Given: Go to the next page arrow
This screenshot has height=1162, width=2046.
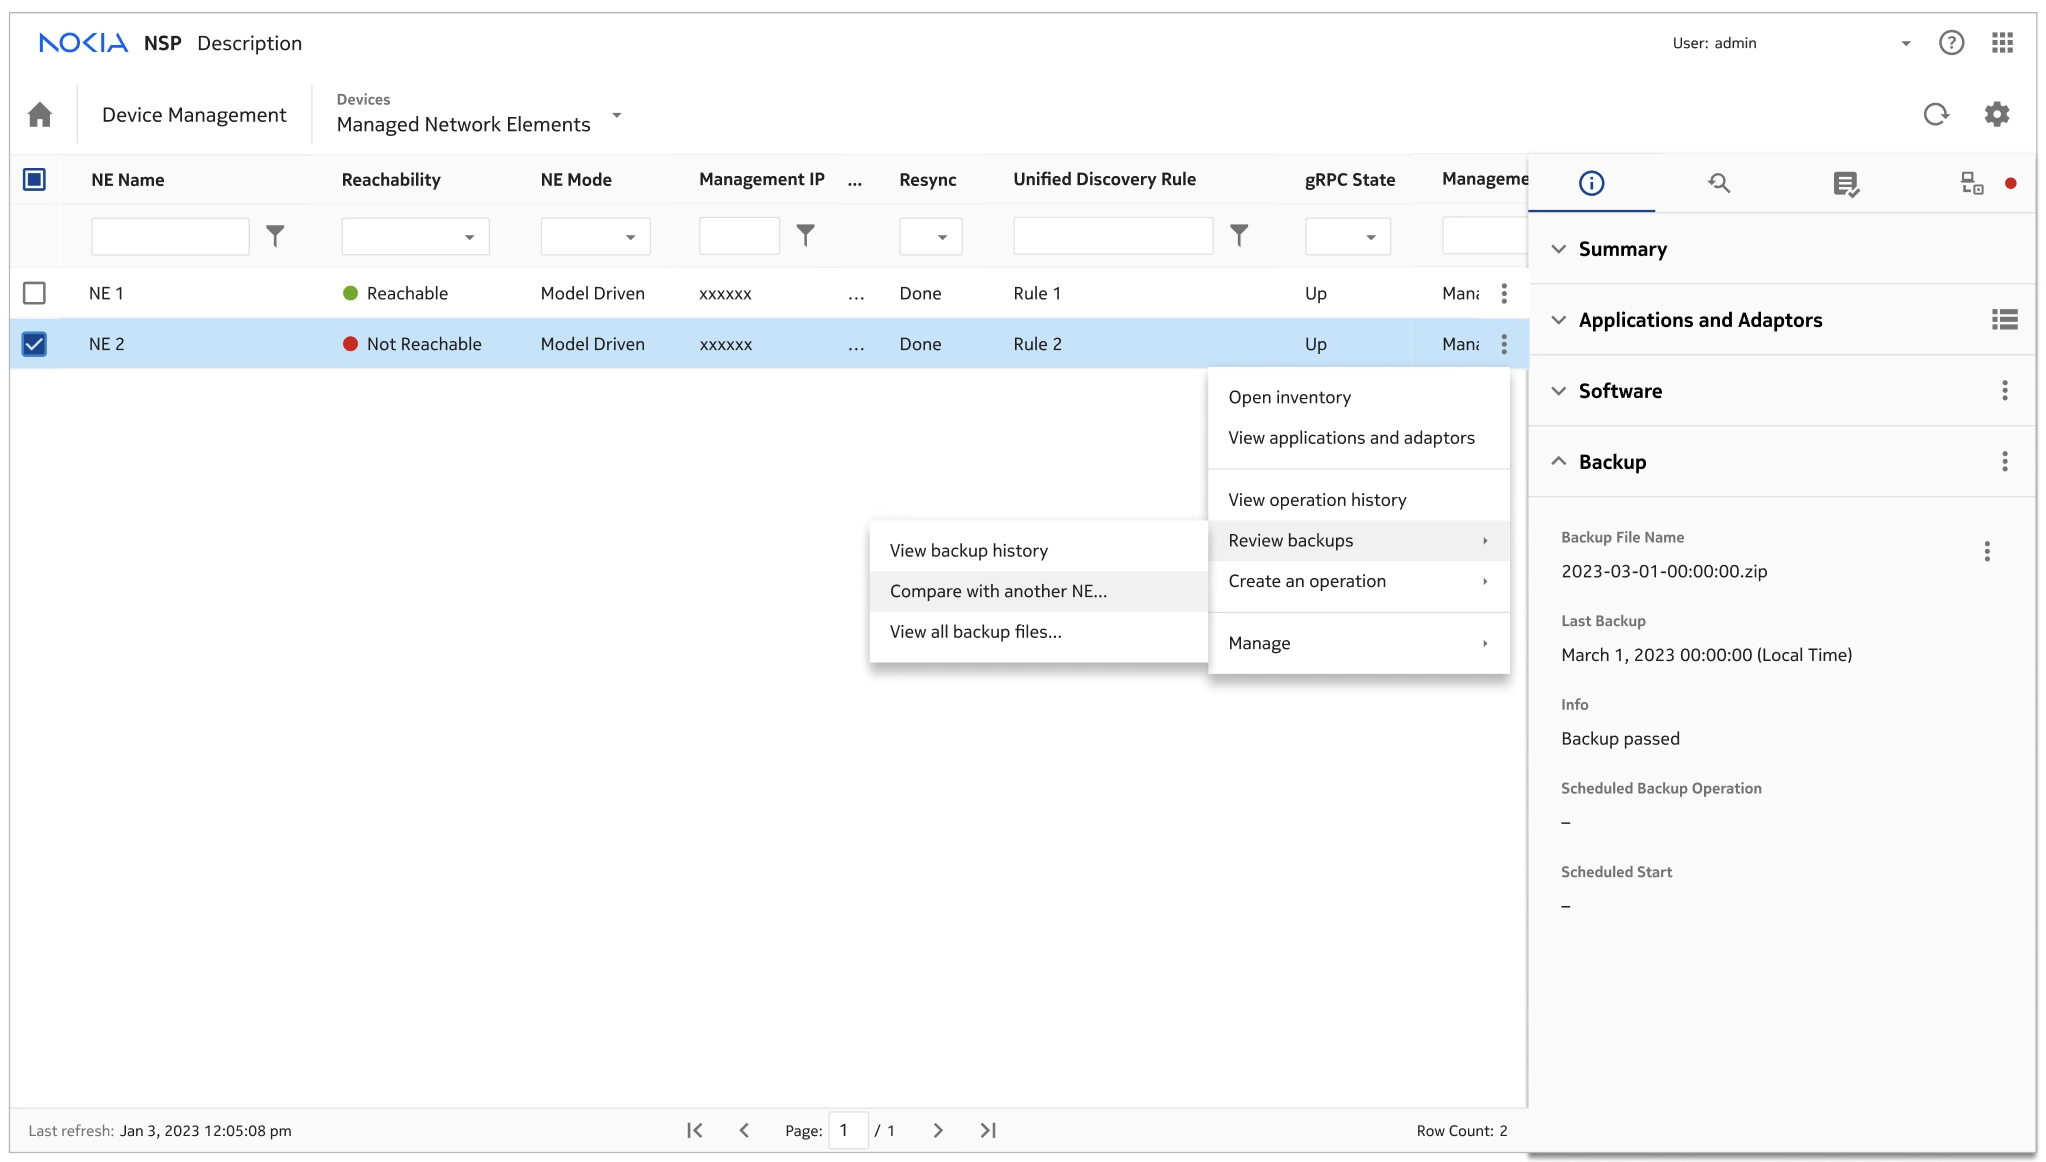Looking at the screenshot, I should coord(938,1130).
